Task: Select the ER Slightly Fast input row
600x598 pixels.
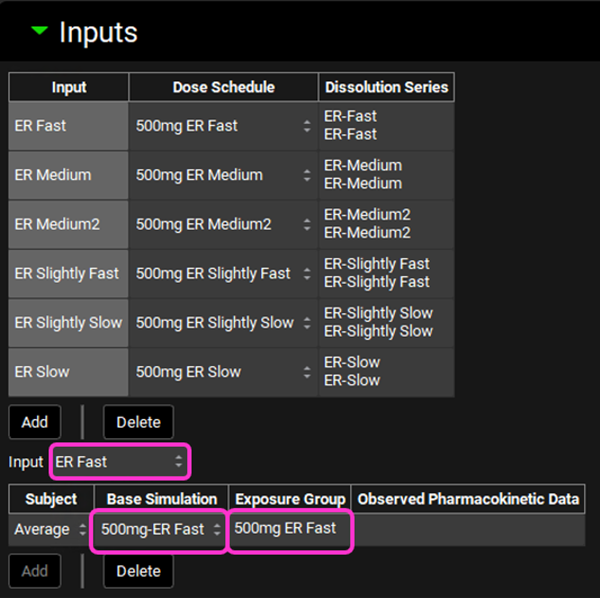Action: tap(68, 273)
